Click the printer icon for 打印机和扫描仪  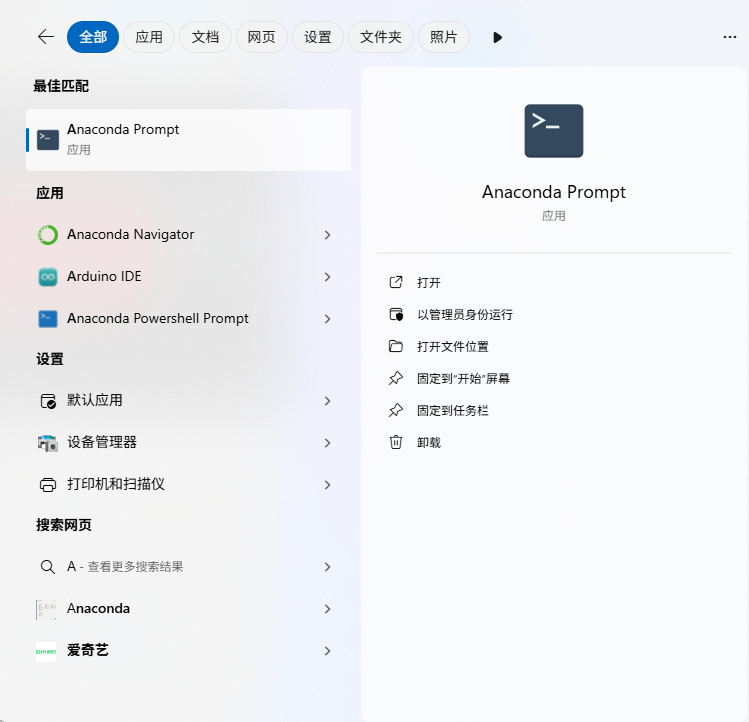(x=48, y=485)
